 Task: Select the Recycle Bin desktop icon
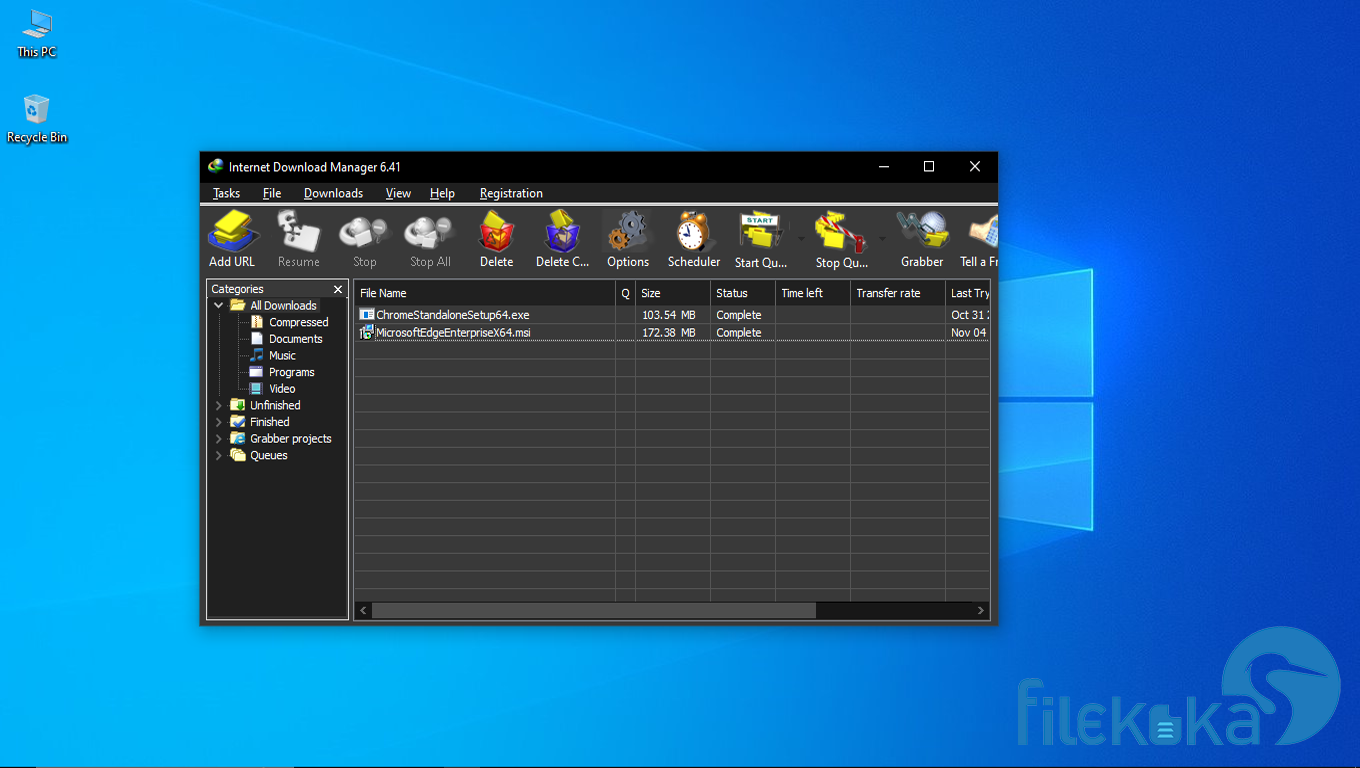point(37,119)
